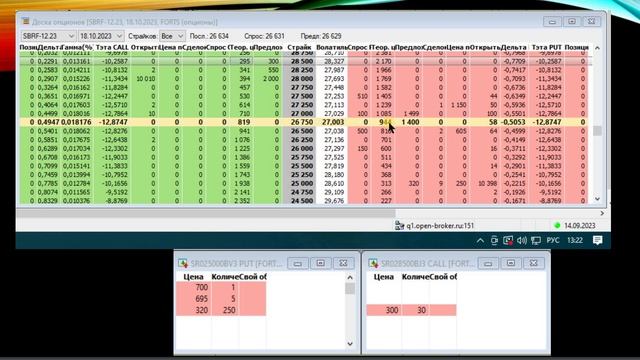This screenshot has height=360, width=640.
Task: Click the horizontal scrollbar right arrow
Action: pos(602,213)
